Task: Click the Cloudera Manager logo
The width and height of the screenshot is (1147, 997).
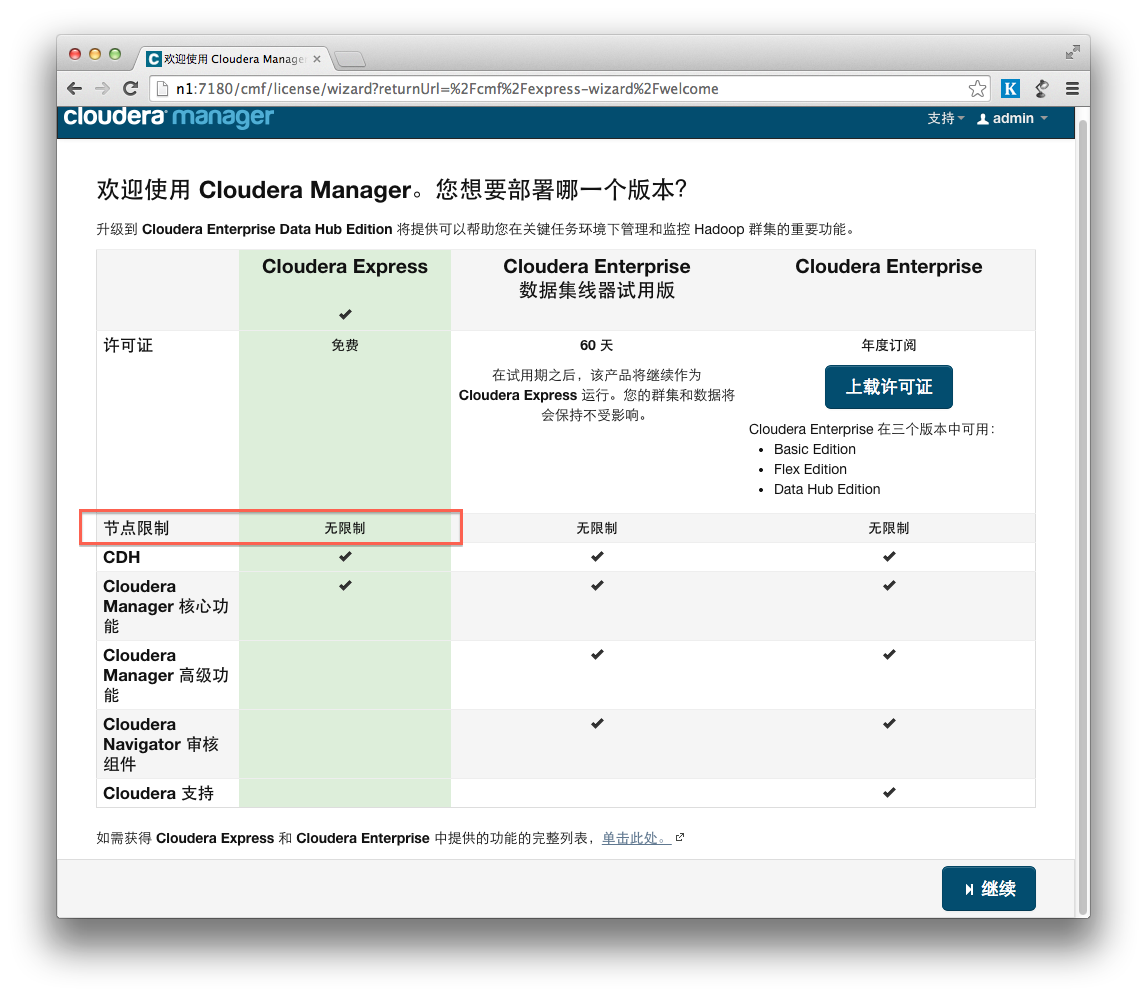Action: (x=167, y=117)
